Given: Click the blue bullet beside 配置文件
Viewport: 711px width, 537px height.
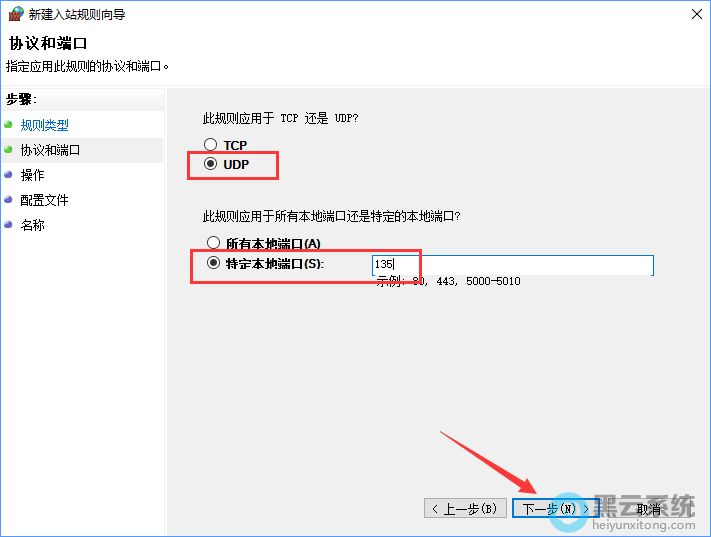Looking at the screenshot, I should pos(9,200).
